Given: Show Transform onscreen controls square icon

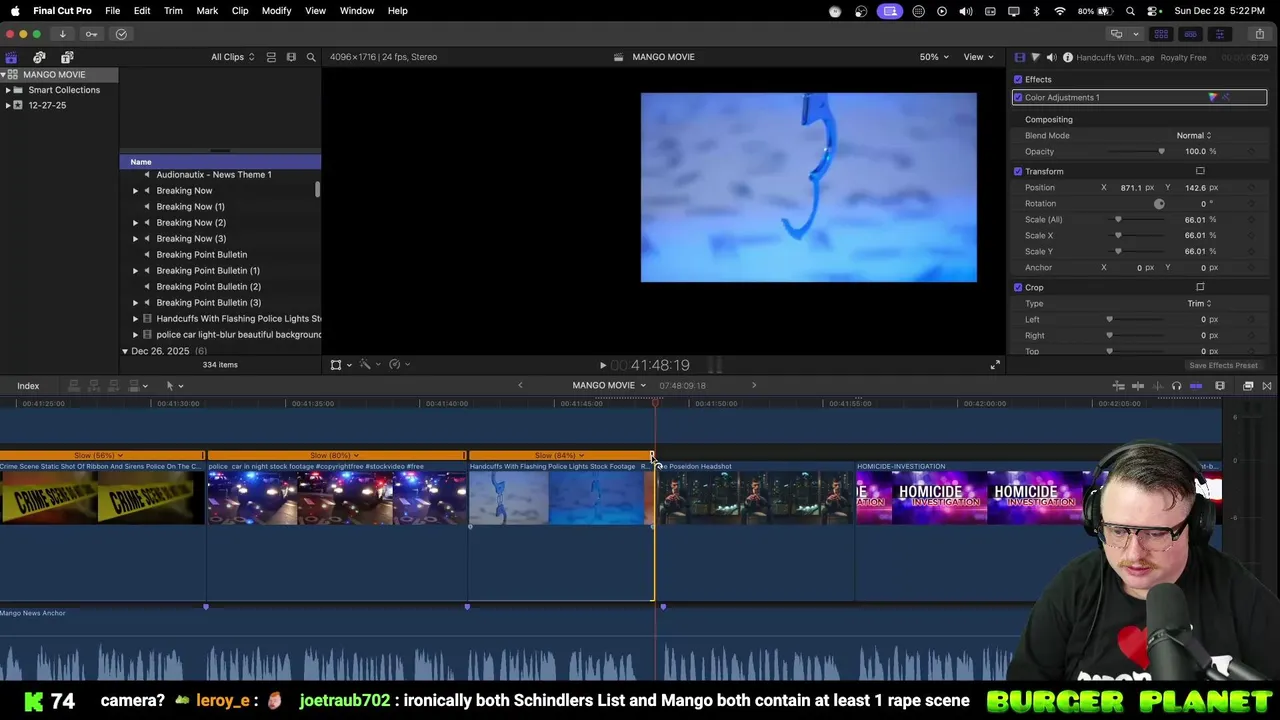Looking at the screenshot, I should coord(1200,171).
